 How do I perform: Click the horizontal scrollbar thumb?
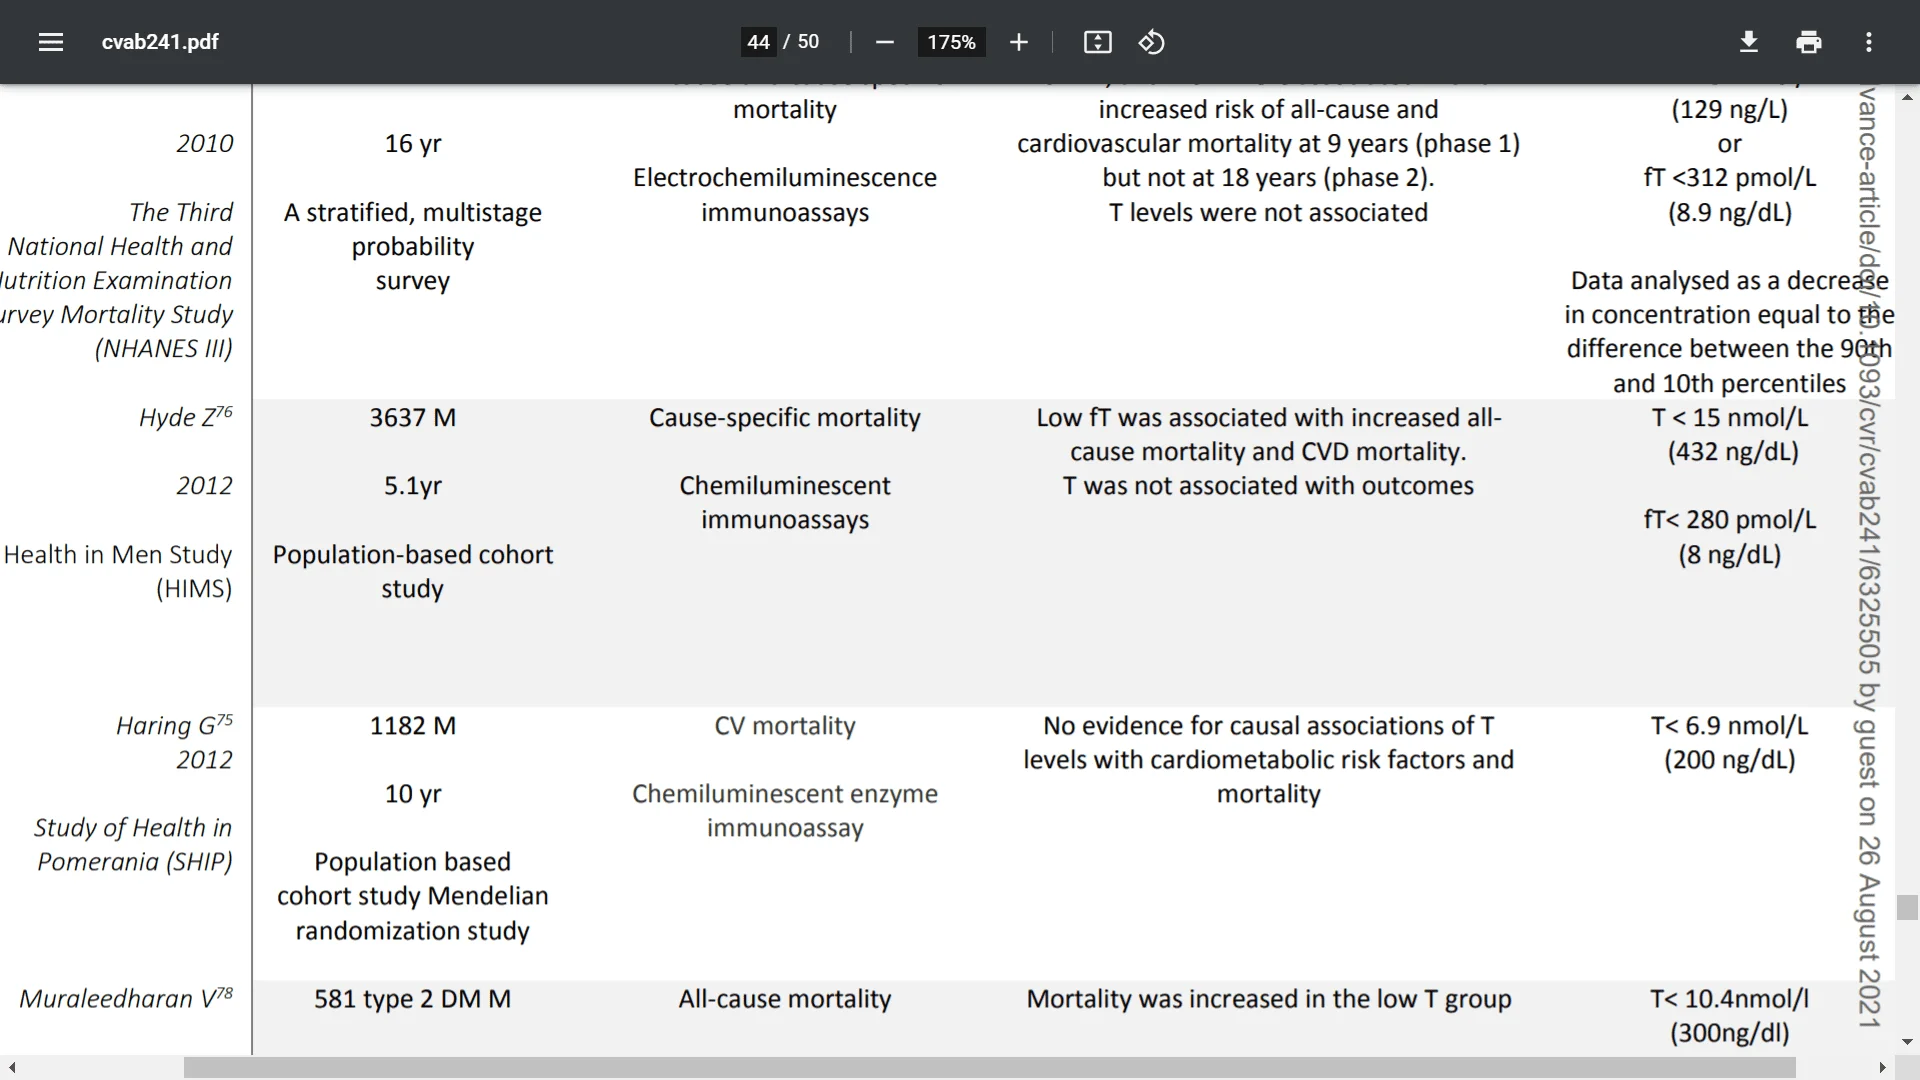pyautogui.click(x=990, y=1068)
